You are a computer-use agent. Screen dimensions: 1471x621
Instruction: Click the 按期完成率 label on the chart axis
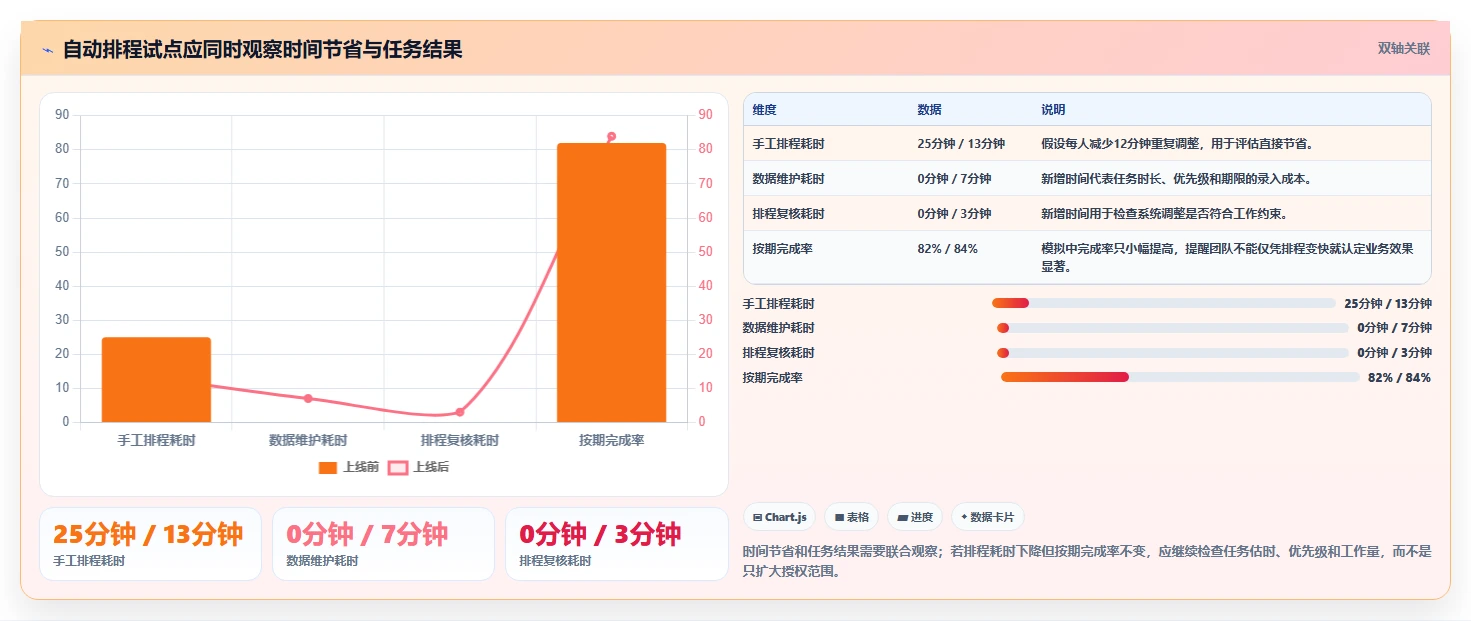[611, 440]
